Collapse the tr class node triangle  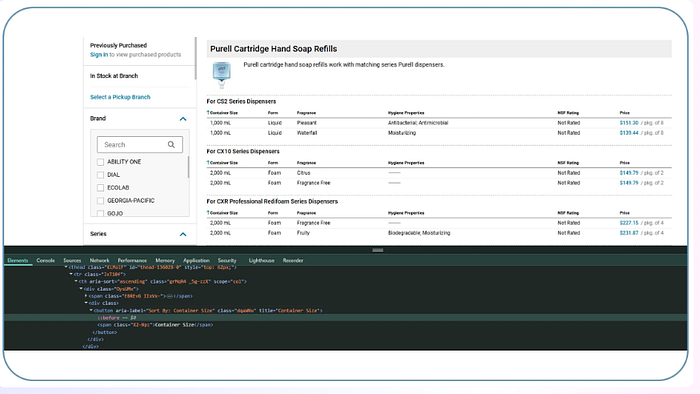(x=71, y=274)
